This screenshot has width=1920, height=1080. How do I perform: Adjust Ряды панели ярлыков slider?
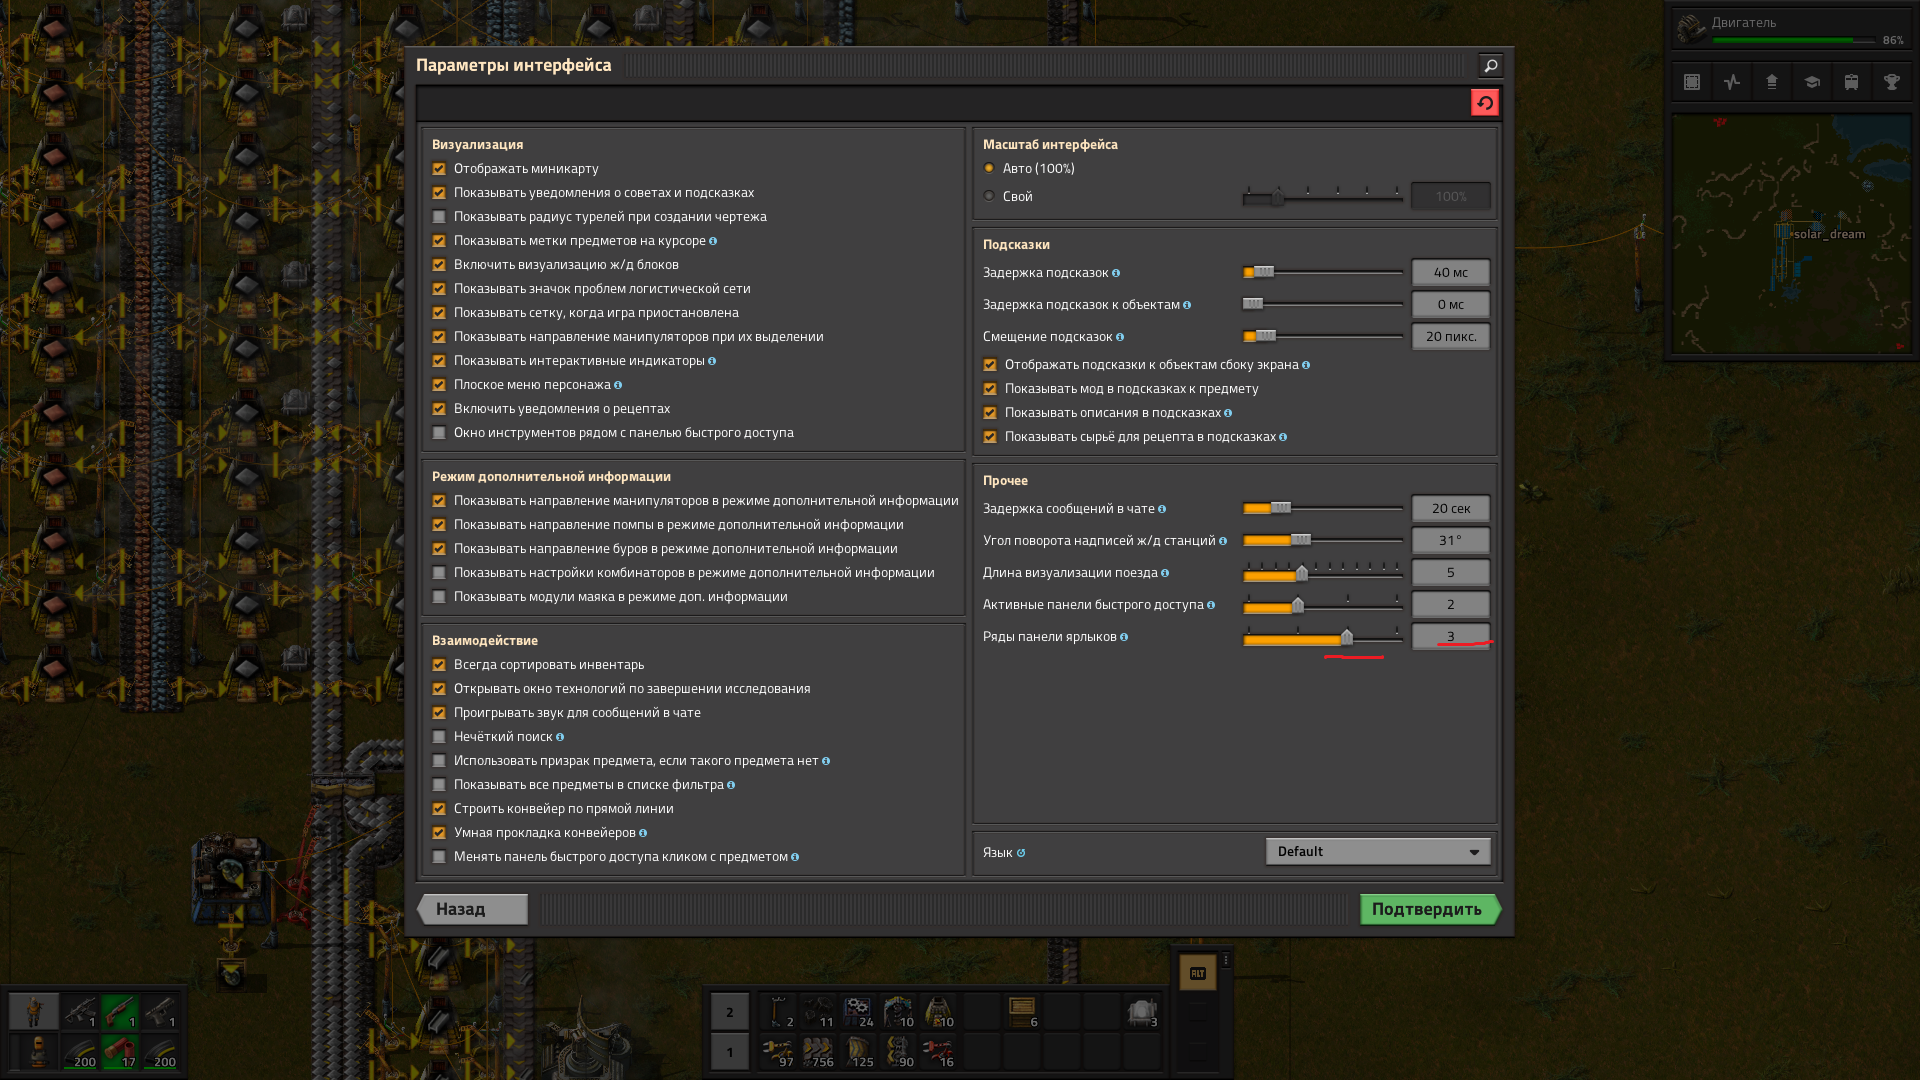[1323, 637]
